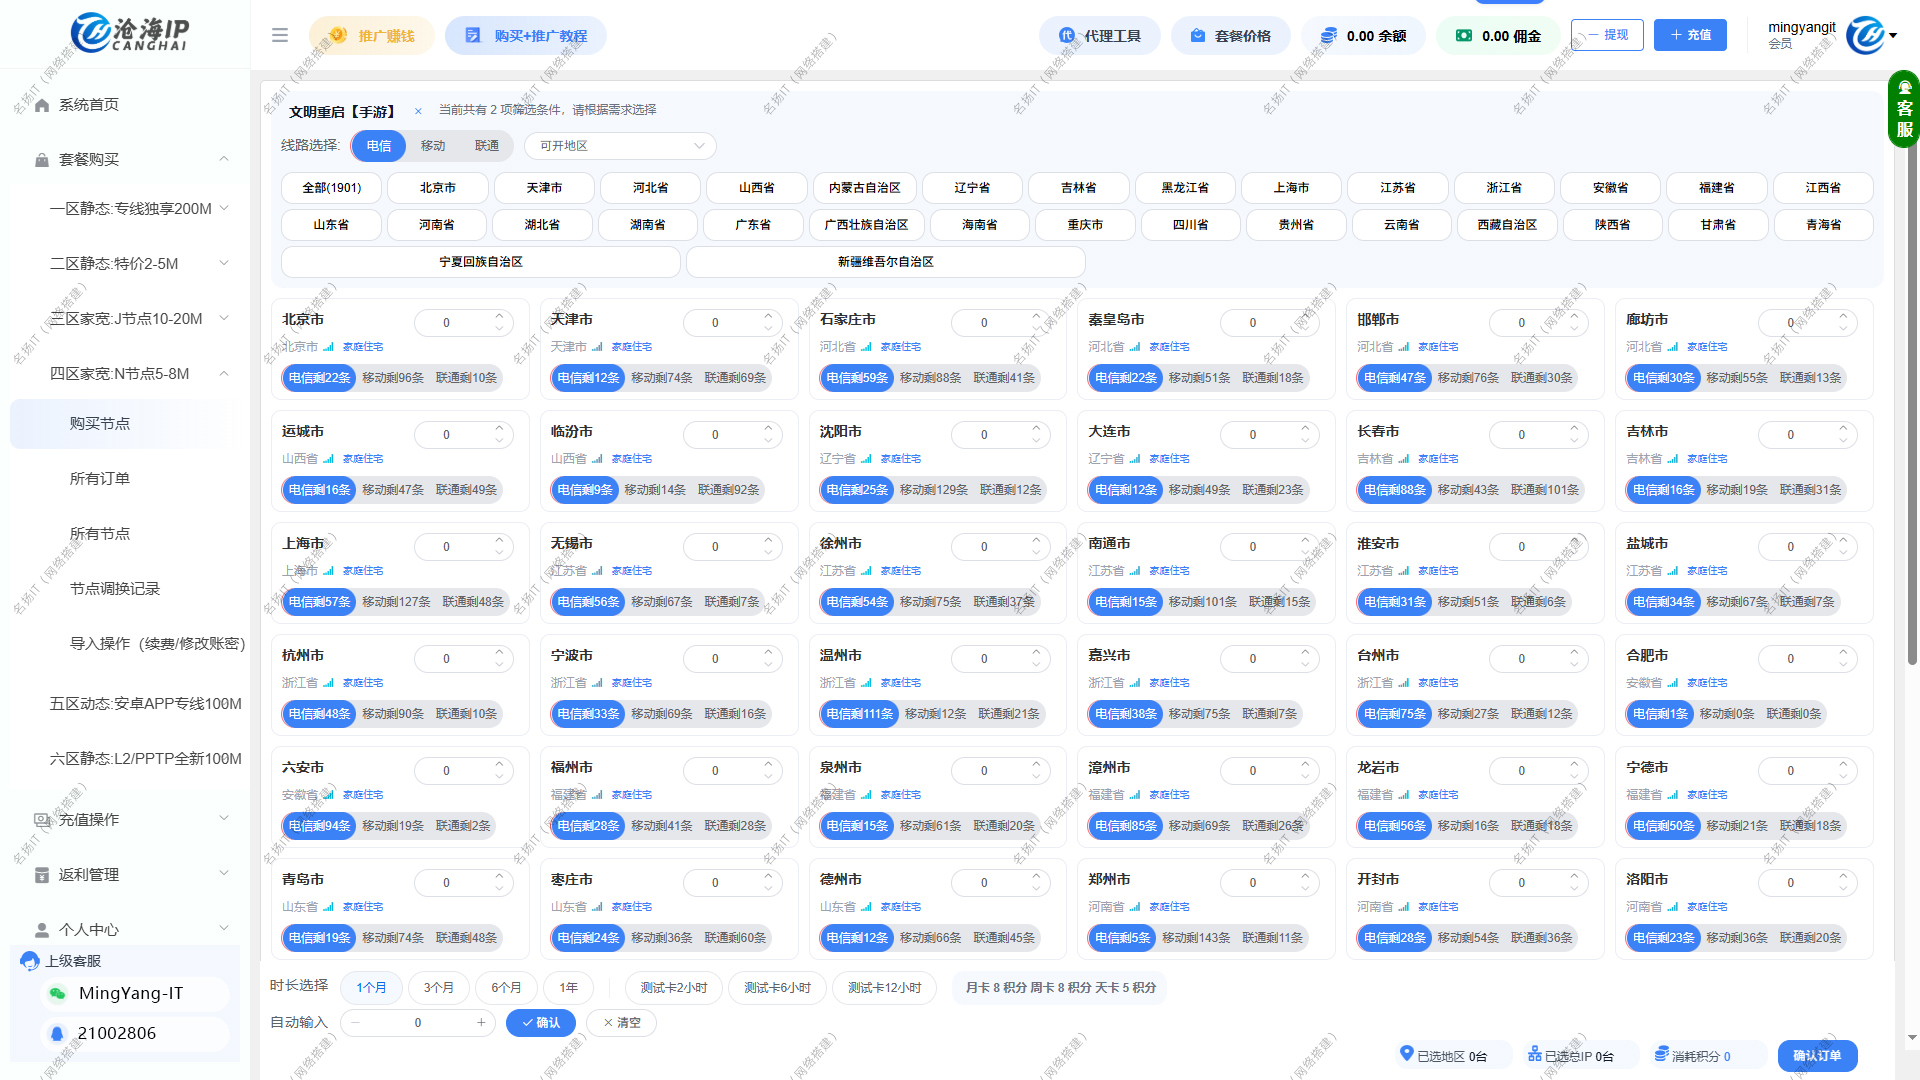Click the WeChat contact MingYang-IT icon
The width and height of the screenshot is (1920, 1080).
57,993
